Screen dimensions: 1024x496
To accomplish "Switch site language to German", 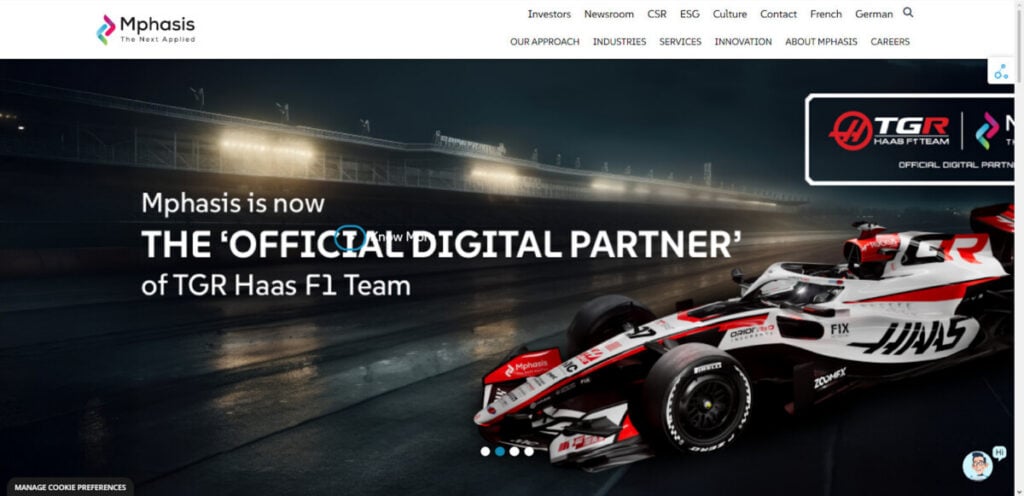I will [x=874, y=14].
